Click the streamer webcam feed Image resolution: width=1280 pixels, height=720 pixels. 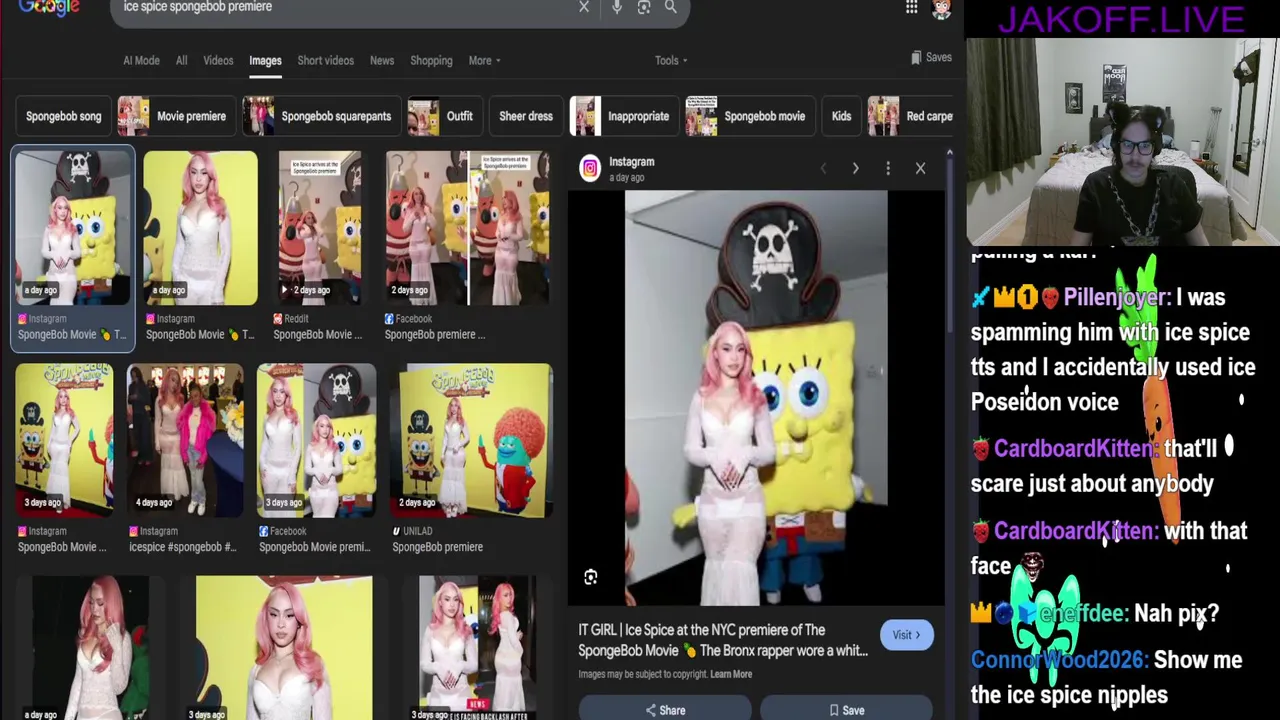pyautogui.click(x=1122, y=142)
